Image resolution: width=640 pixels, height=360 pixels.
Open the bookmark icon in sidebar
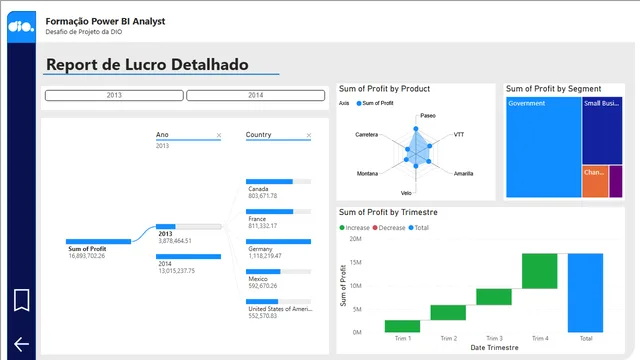point(22,300)
